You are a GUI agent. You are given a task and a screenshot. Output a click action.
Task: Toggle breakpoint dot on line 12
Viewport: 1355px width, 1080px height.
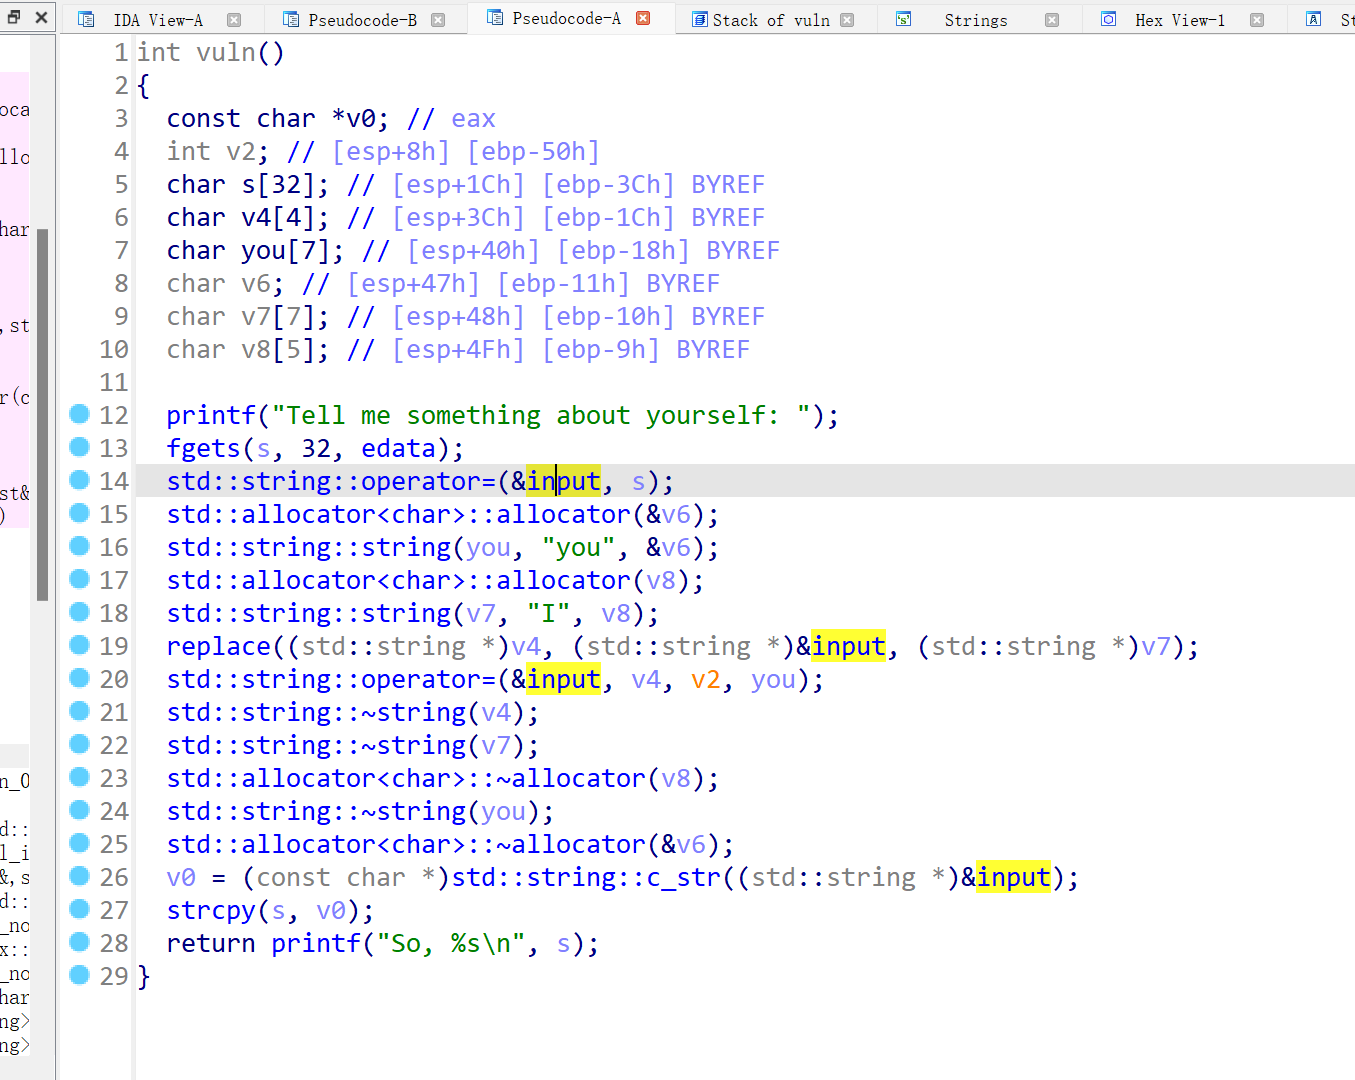pyautogui.click(x=80, y=414)
